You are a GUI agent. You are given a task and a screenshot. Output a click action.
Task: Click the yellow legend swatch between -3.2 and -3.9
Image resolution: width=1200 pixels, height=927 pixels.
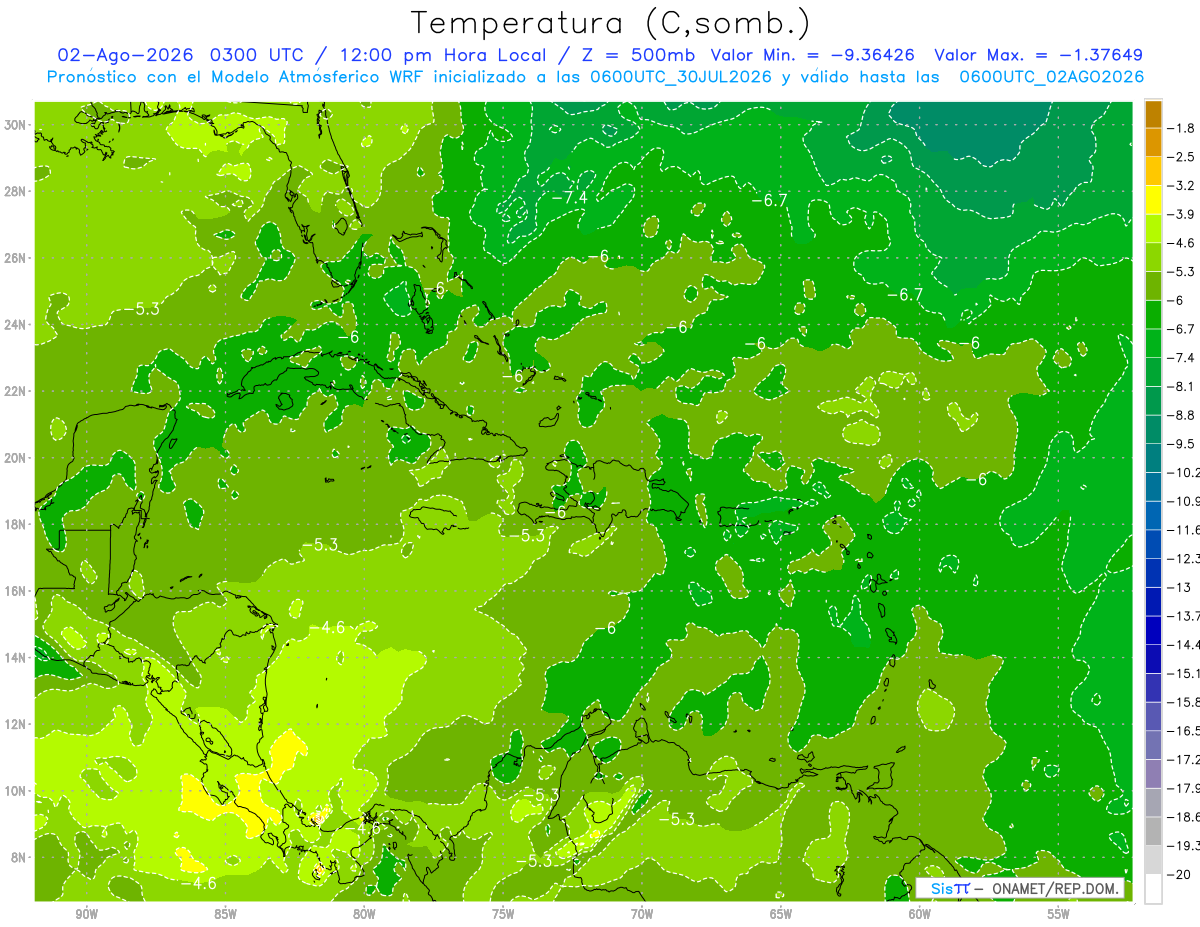[1153, 200]
